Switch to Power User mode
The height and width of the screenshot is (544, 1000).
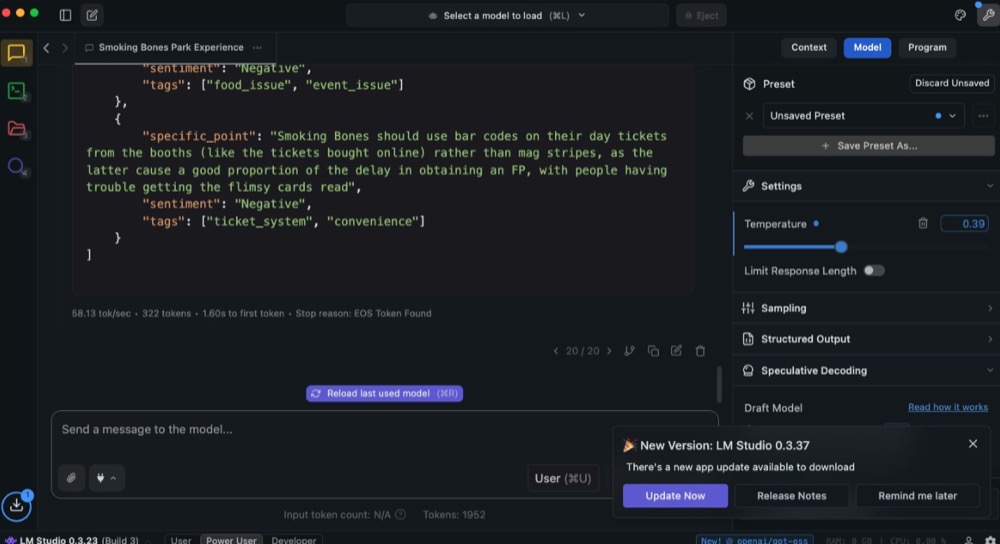tap(231, 540)
